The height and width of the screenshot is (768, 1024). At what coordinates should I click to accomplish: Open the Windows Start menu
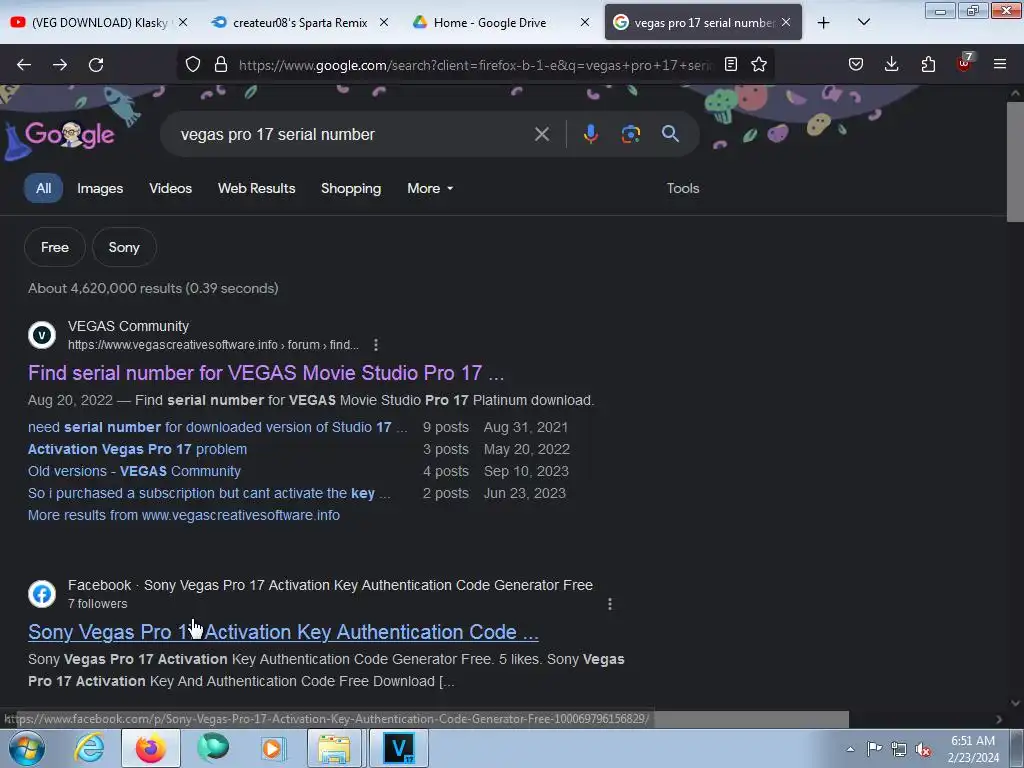click(27, 749)
